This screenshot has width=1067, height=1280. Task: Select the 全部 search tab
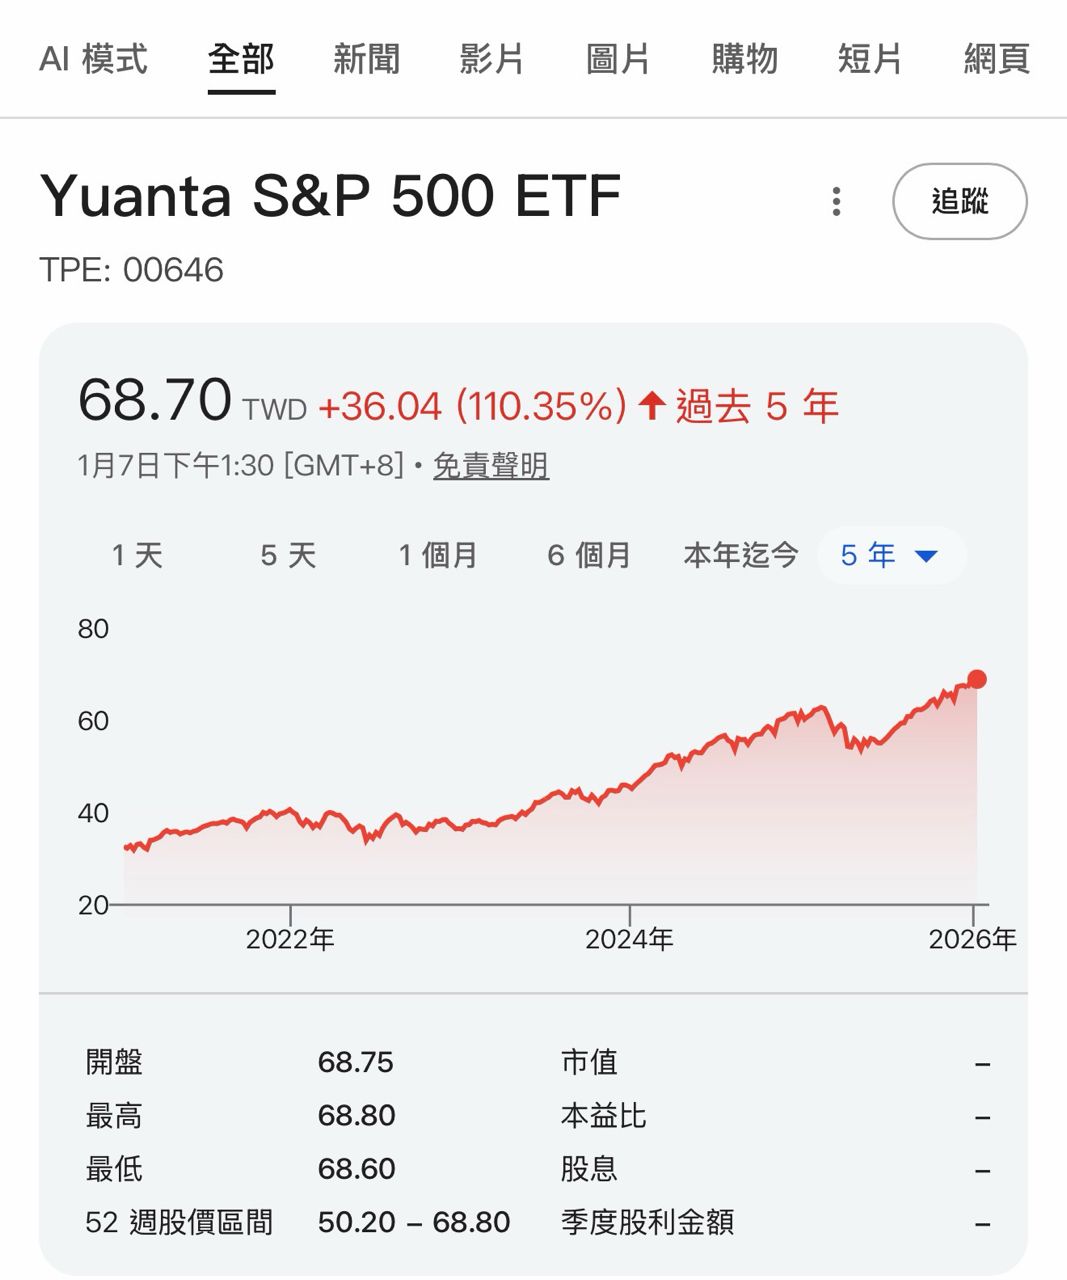coord(241,59)
